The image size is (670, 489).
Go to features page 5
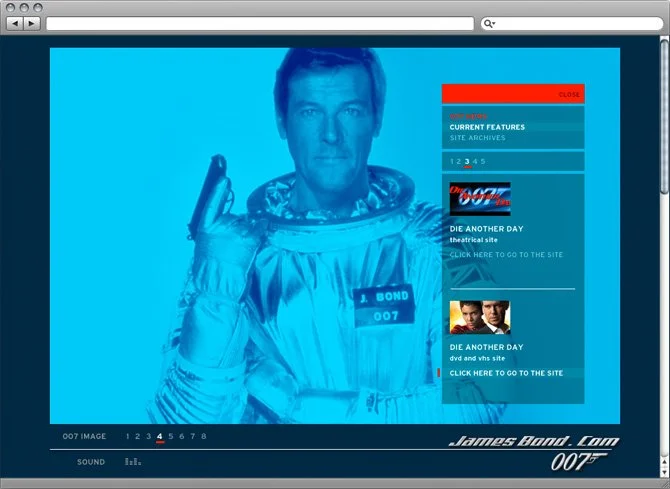pos(483,161)
